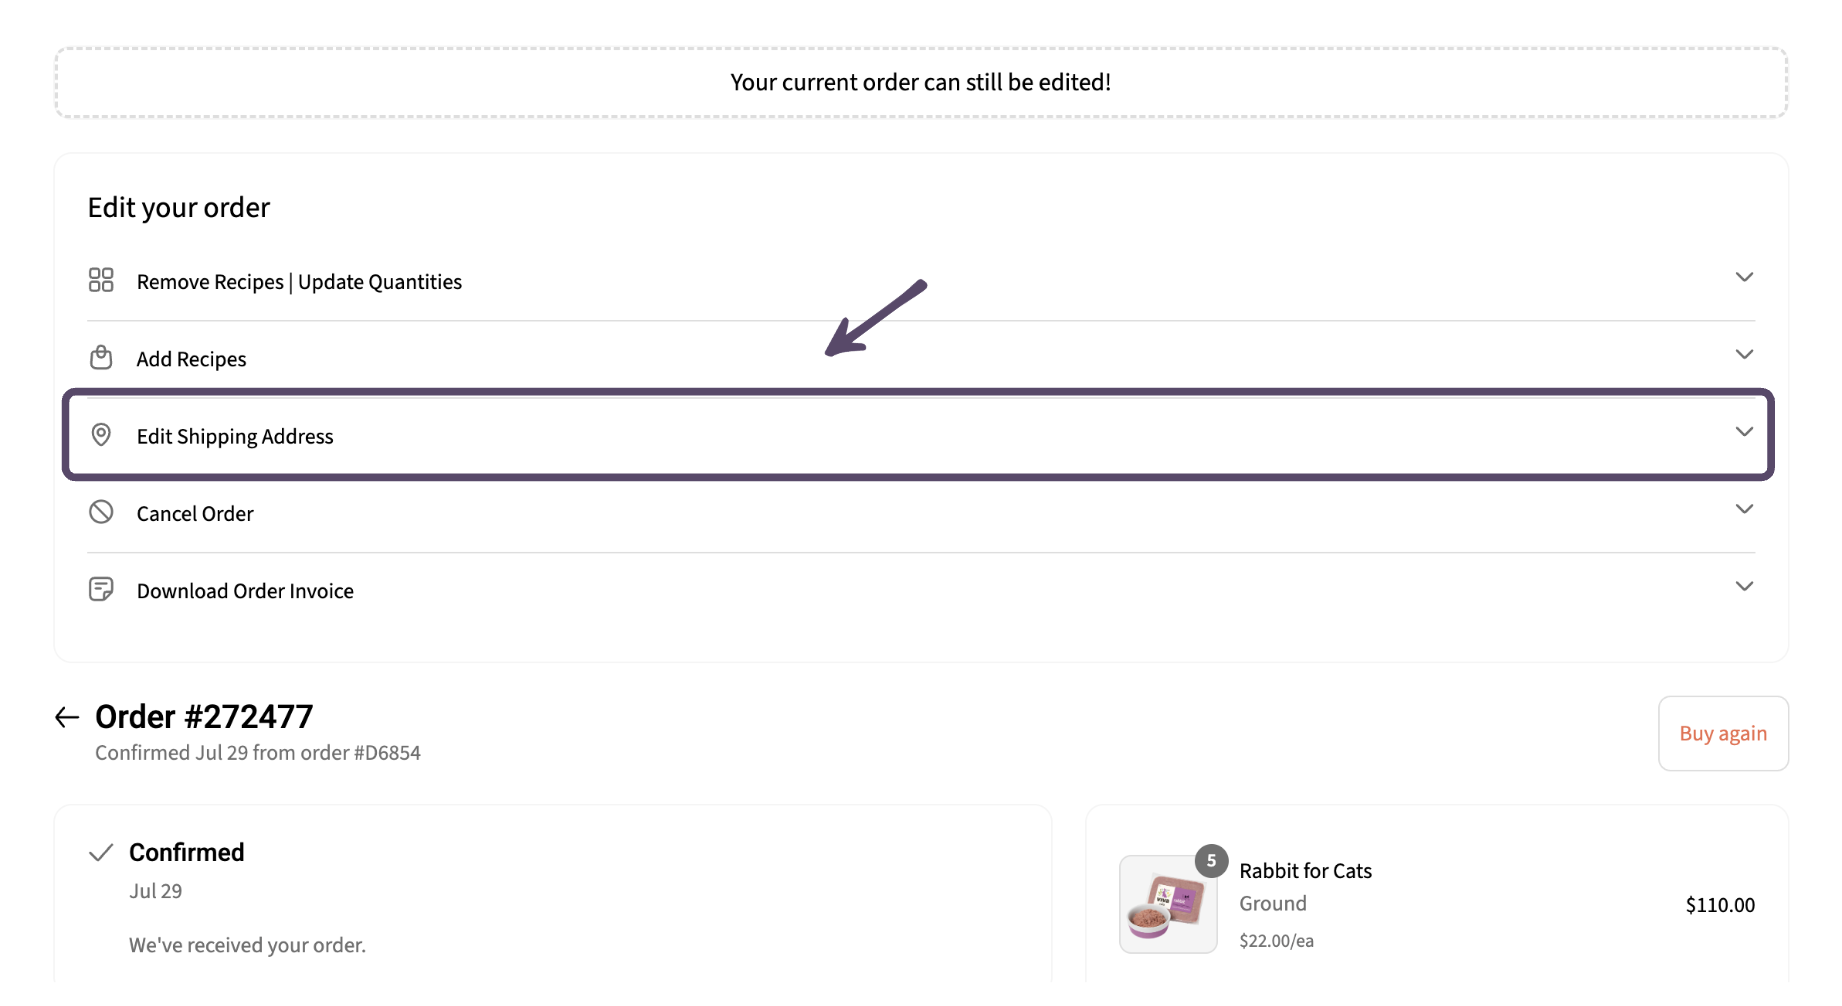Viewport: 1842px width, 1006px height.
Task: Expand the Remove Recipes chevron
Action: (1744, 277)
